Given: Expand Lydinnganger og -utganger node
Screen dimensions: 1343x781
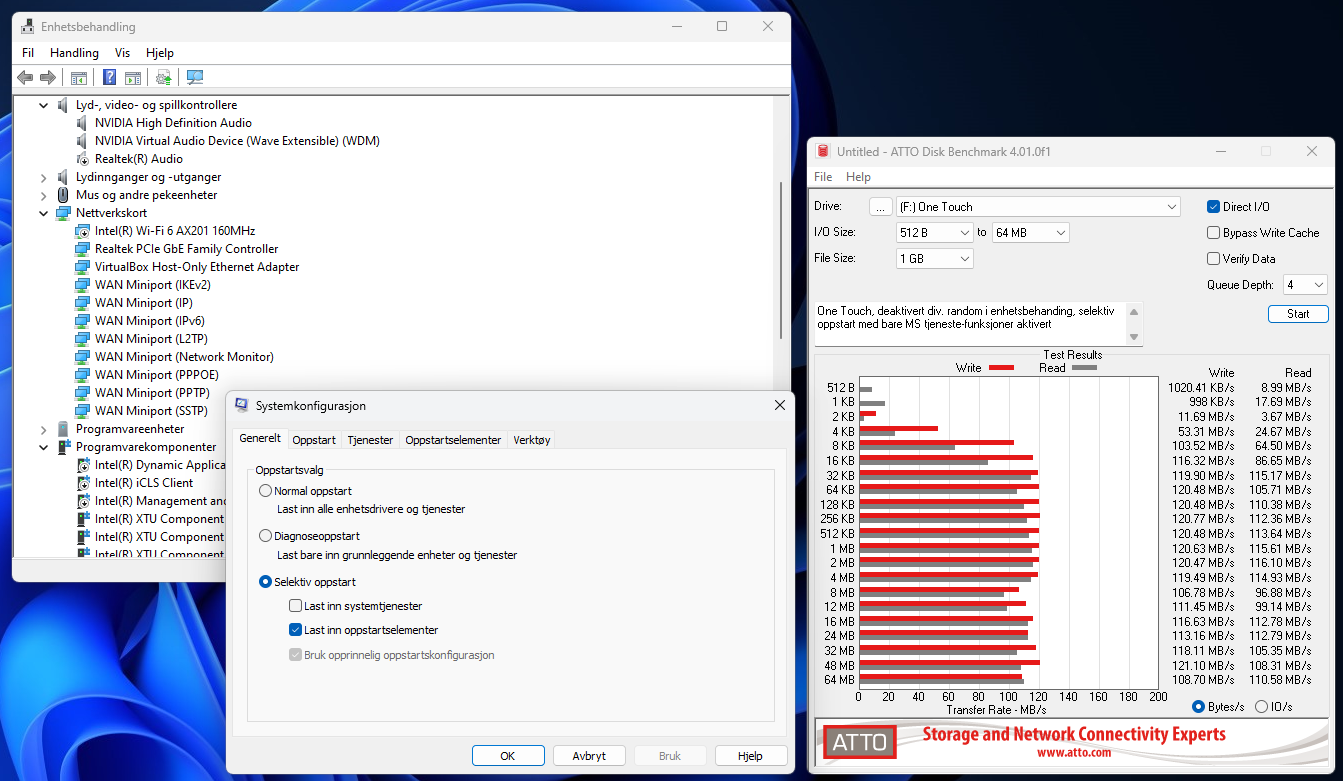Looking at the screenshot, I should 43,177.
